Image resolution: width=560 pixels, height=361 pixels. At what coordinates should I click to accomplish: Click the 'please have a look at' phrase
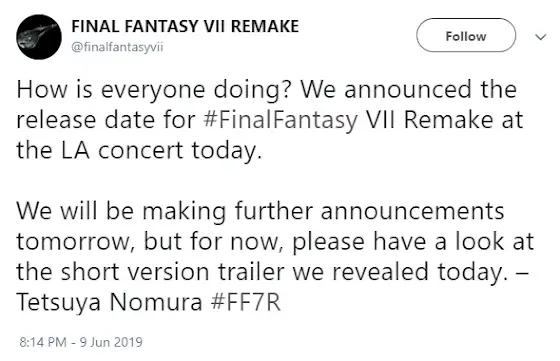[413, 241]
